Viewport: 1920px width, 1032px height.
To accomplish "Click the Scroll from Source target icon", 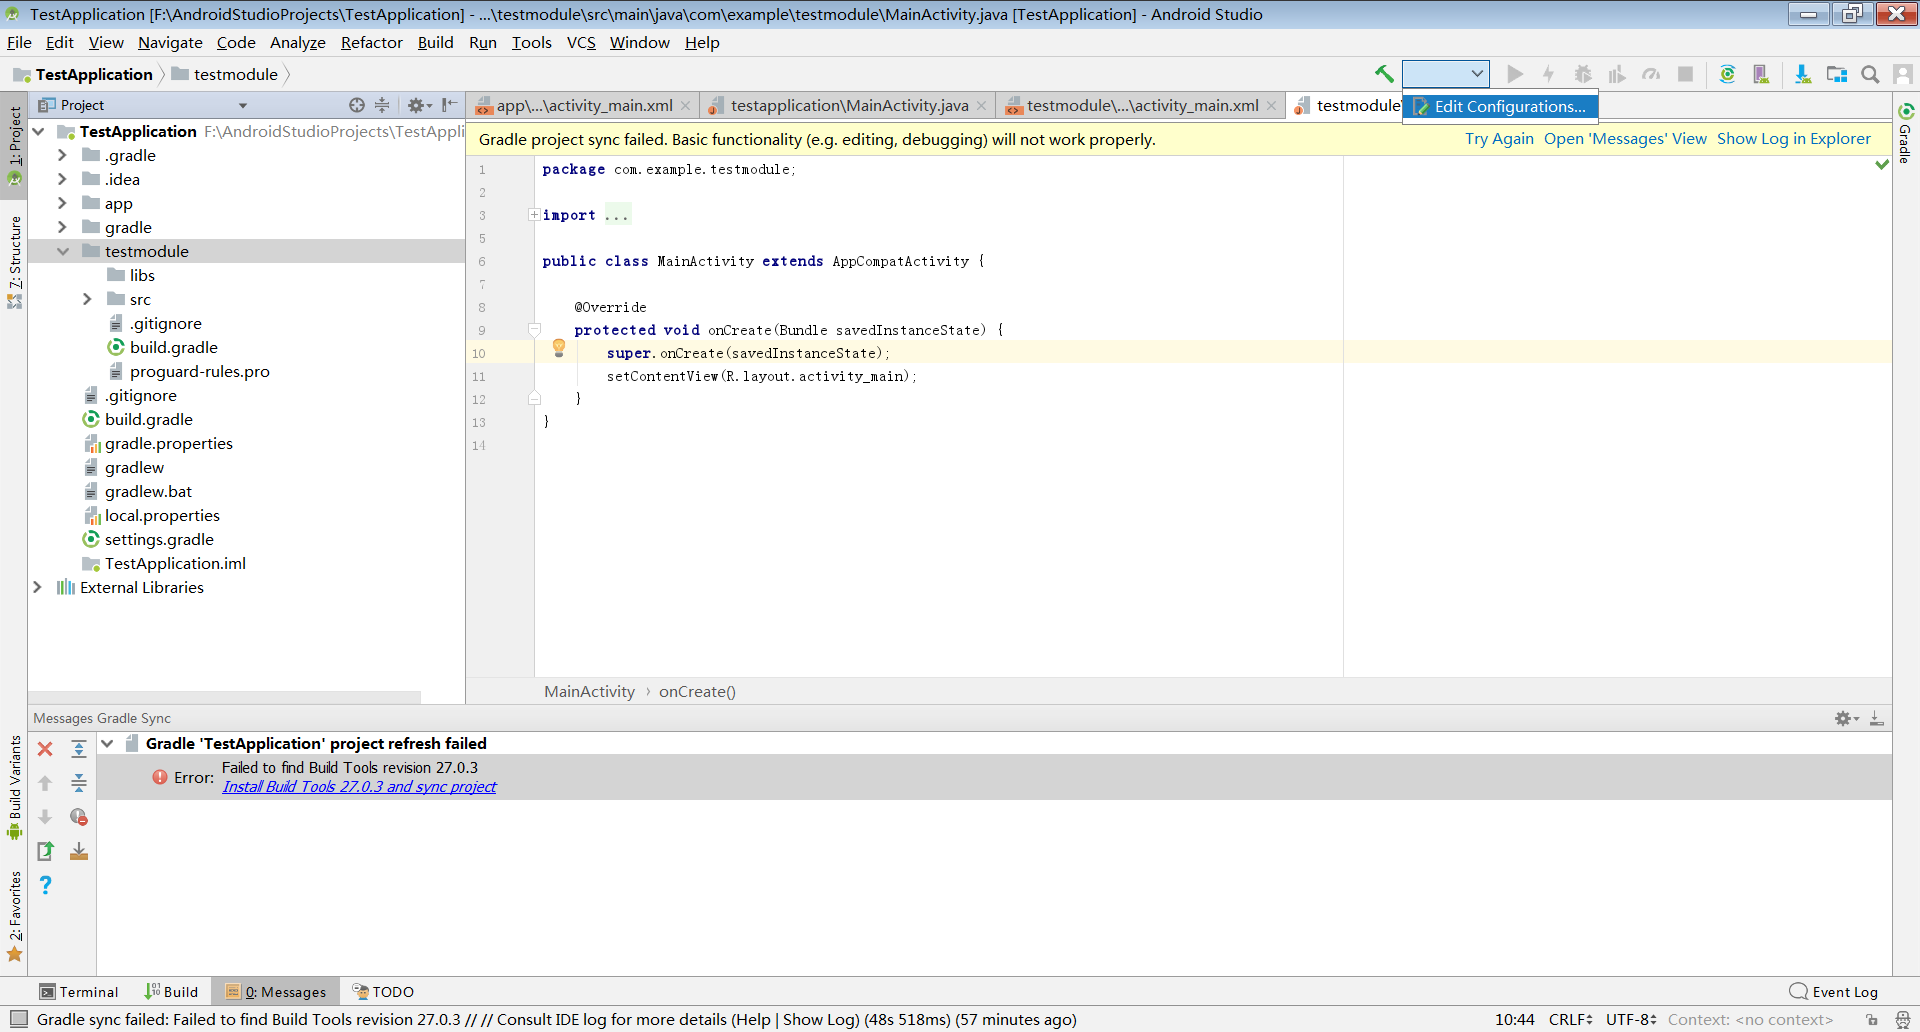I will [x=357, y=105].
